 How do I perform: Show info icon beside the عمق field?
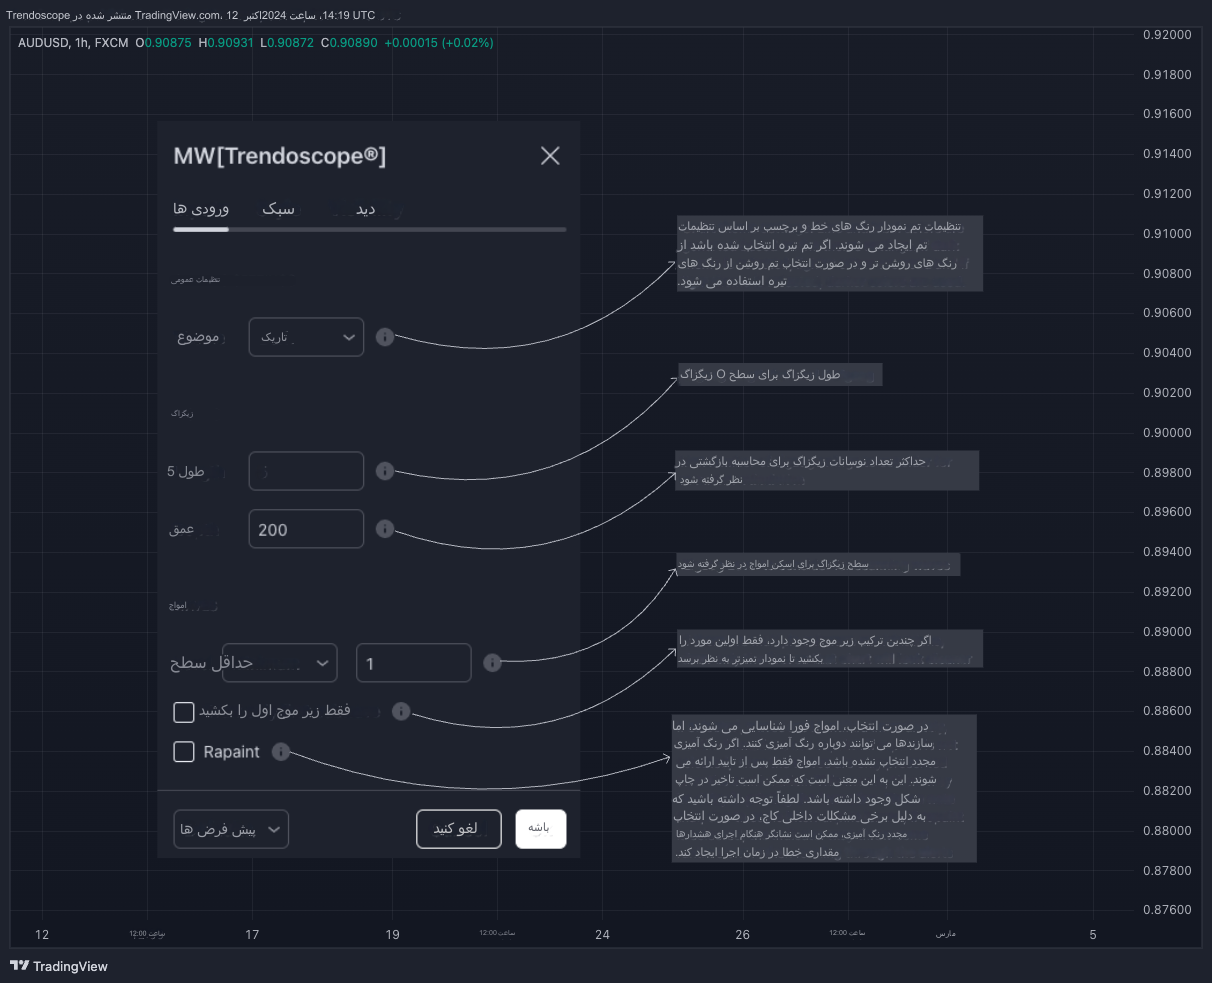tap(385, 529)
